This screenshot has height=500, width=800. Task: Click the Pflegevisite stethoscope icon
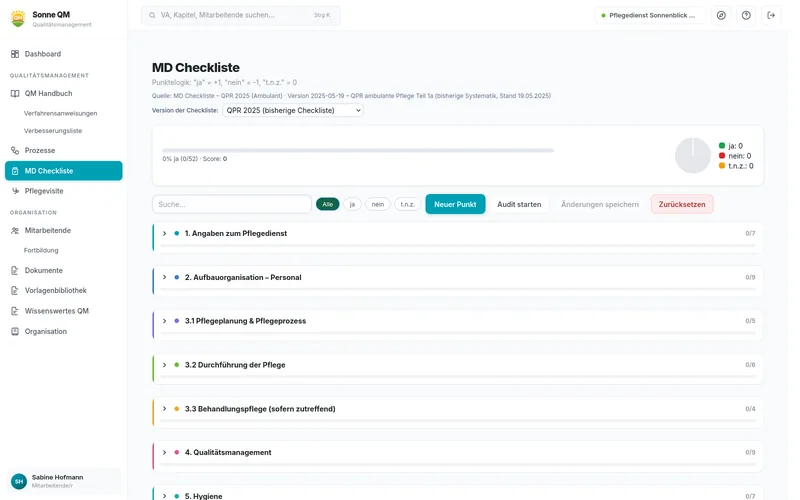click(15, 191)
